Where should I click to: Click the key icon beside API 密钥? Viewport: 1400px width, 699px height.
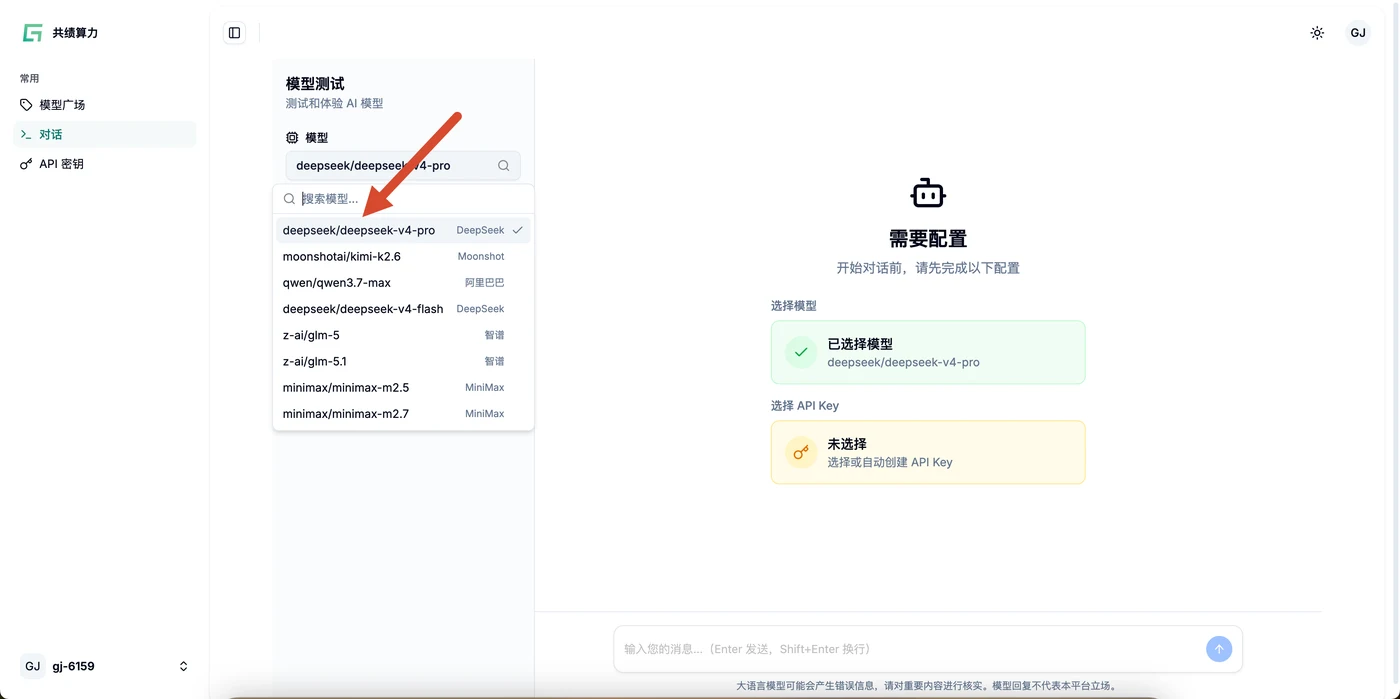26,164
